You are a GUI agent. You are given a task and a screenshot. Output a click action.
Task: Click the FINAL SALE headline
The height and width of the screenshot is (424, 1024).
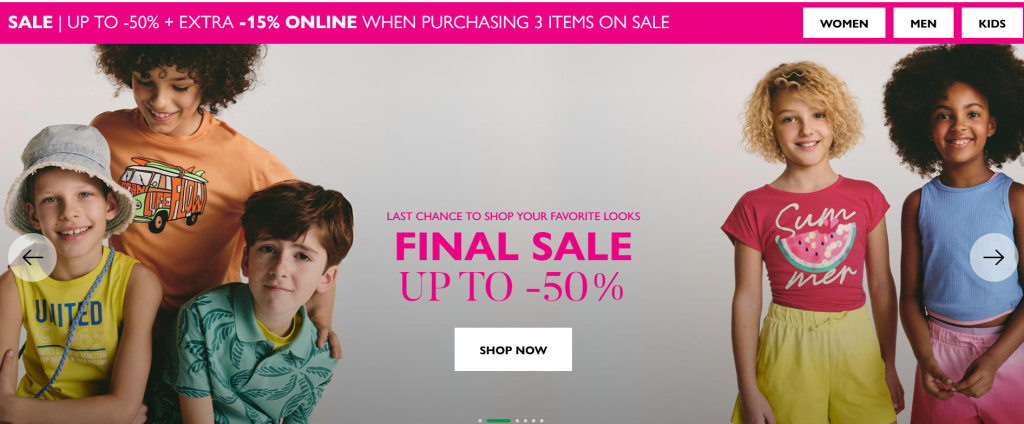point(513,246)
